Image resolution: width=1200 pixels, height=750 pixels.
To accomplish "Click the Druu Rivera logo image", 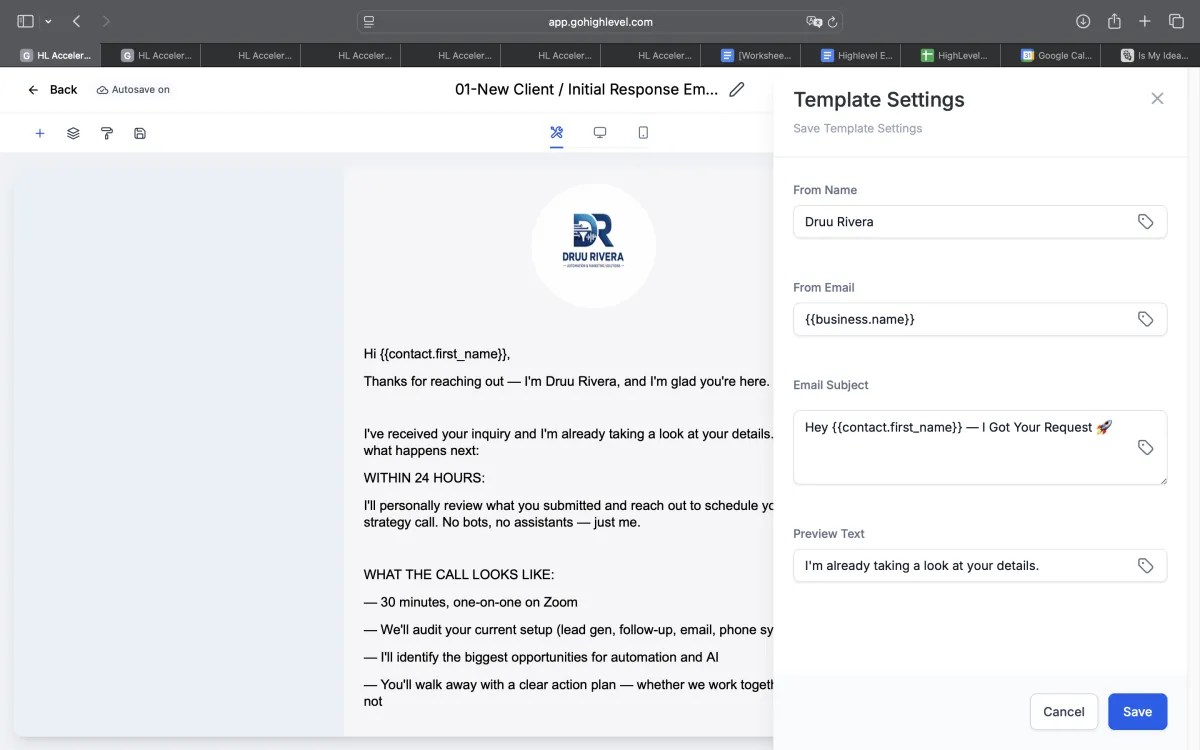I will [x=593, y=245].
